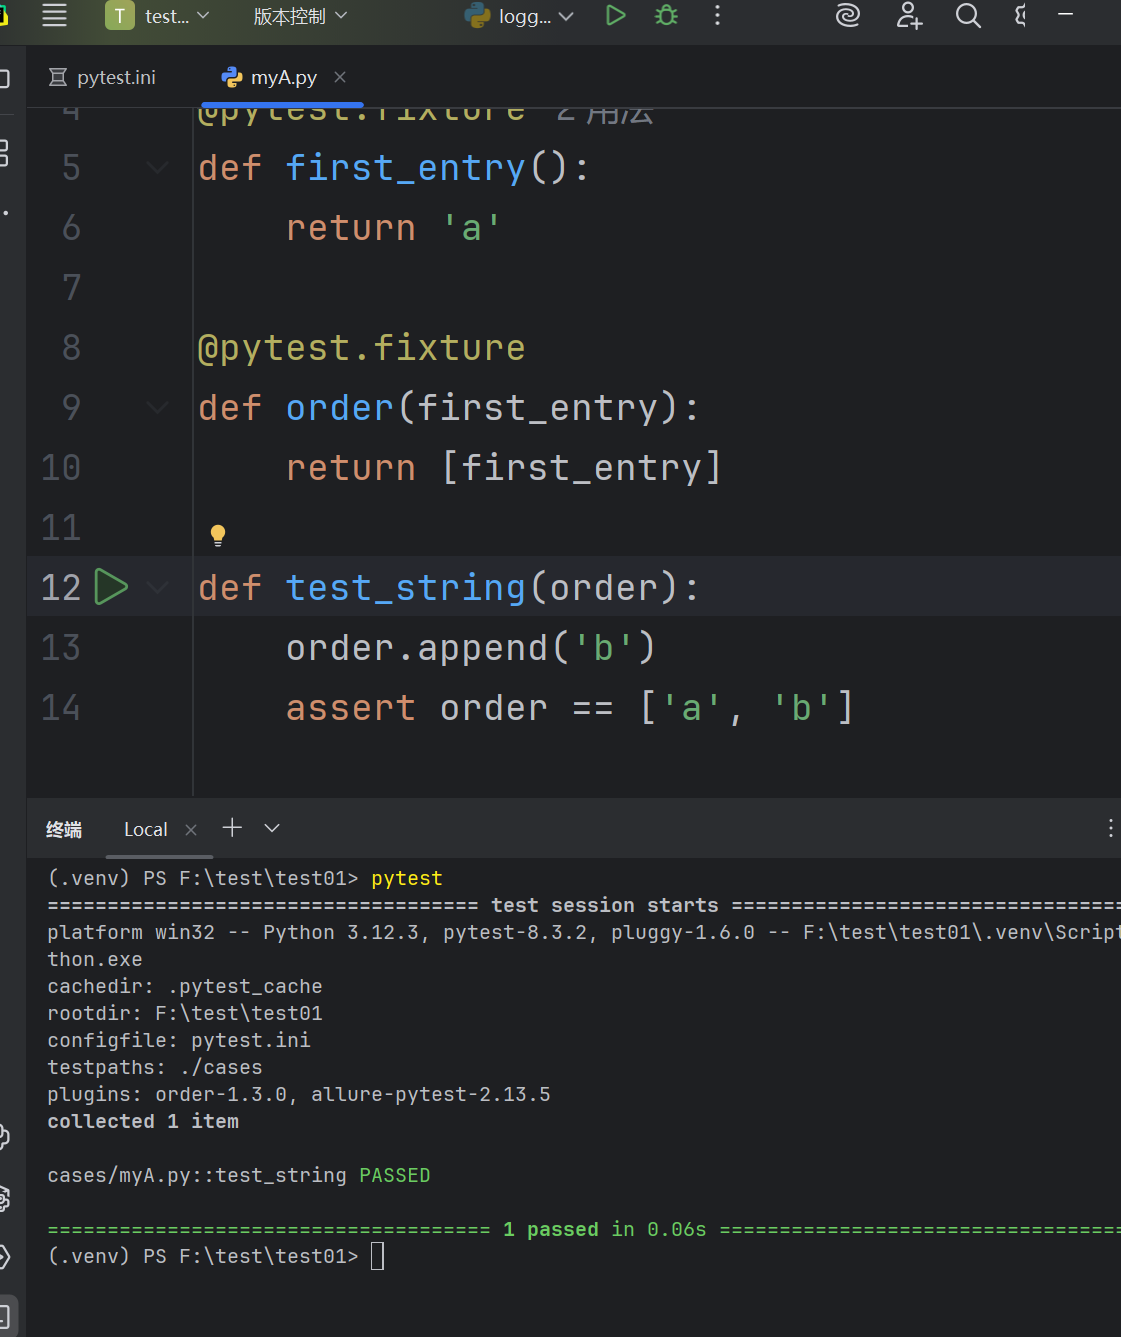Run test_string from the gutter play icon
The height and width of the screenshot is (1337, 1121).
111,587
